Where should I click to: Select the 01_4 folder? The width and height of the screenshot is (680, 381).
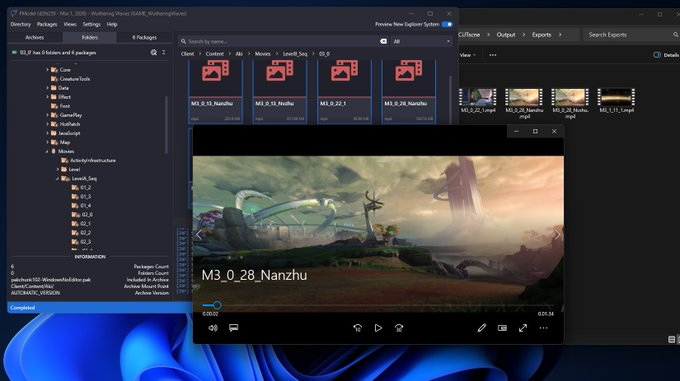click(x=81, y=206)
